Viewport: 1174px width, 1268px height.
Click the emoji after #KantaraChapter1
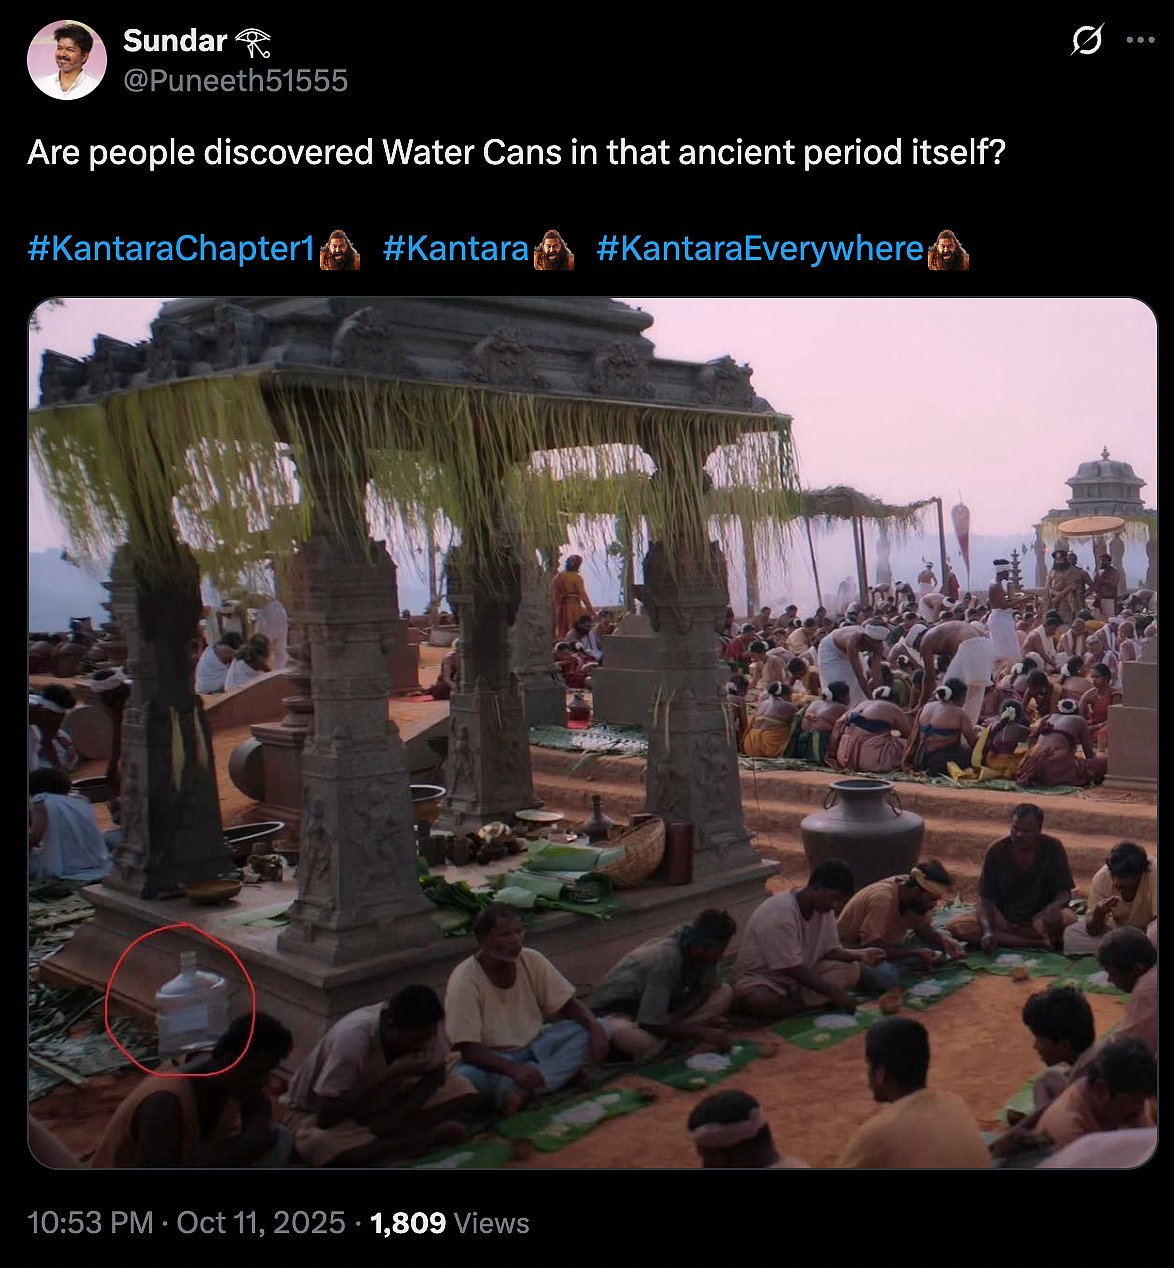pos(339,249)
